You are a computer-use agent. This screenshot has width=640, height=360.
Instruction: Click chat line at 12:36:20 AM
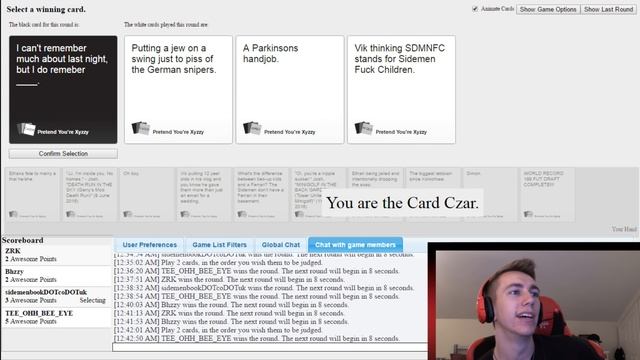257,271
